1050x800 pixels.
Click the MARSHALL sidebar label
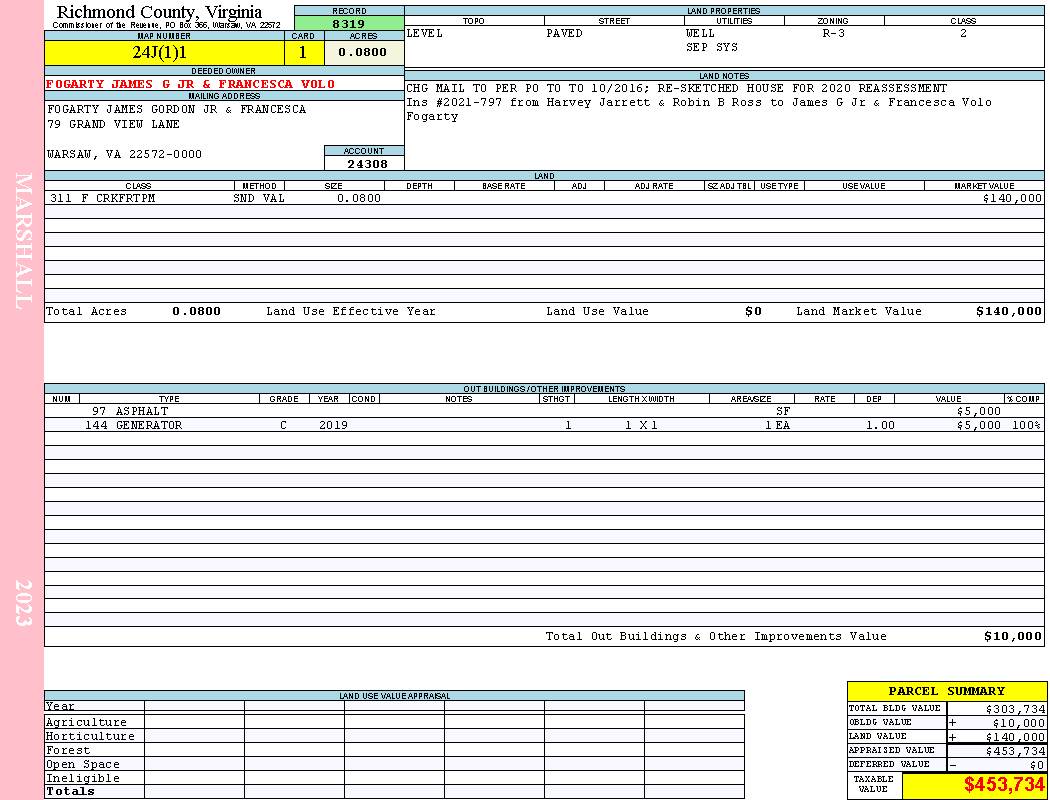(x=23, y=241)
